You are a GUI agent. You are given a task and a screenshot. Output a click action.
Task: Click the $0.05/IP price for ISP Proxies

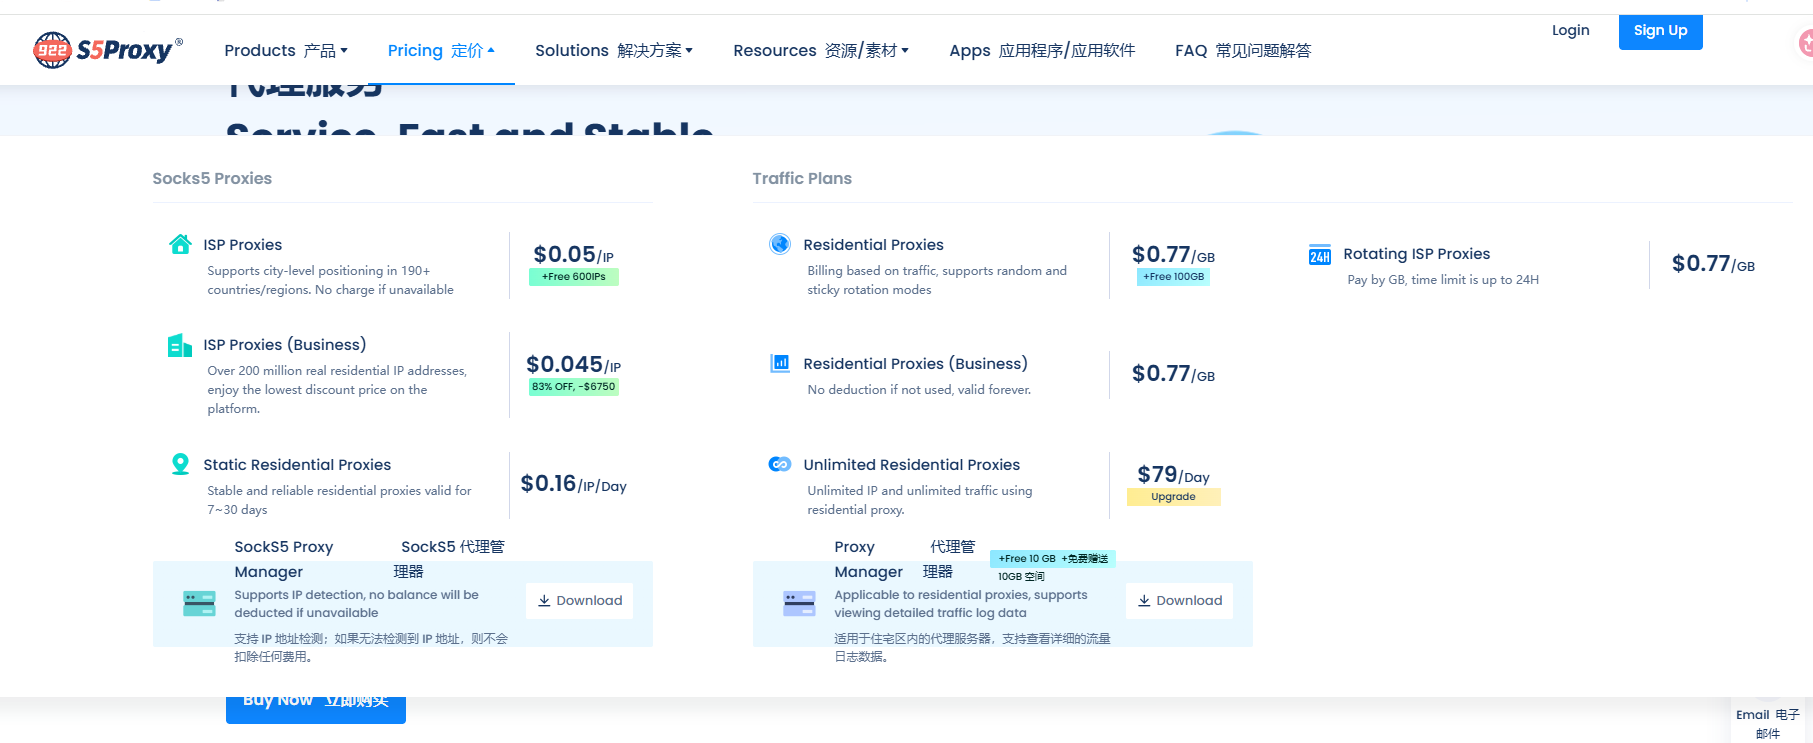(574, 255)
